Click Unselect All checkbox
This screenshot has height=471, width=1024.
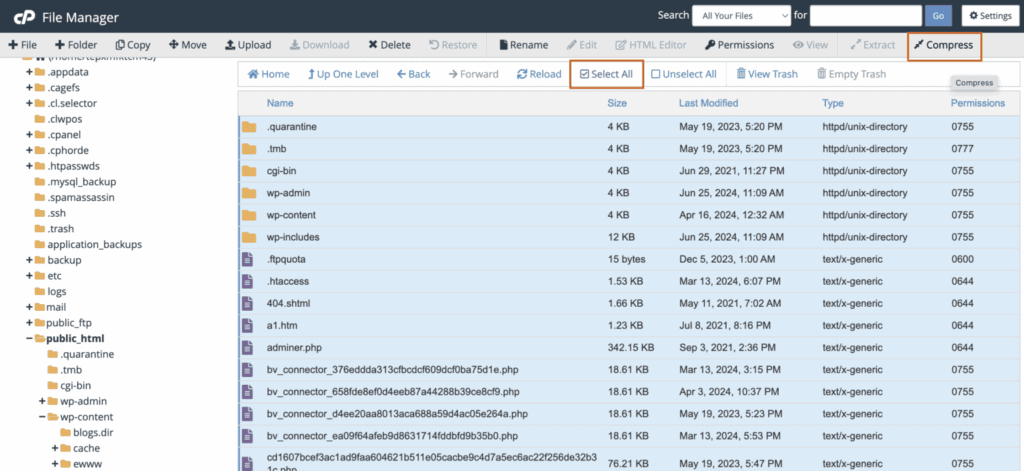tap(684, 74)
